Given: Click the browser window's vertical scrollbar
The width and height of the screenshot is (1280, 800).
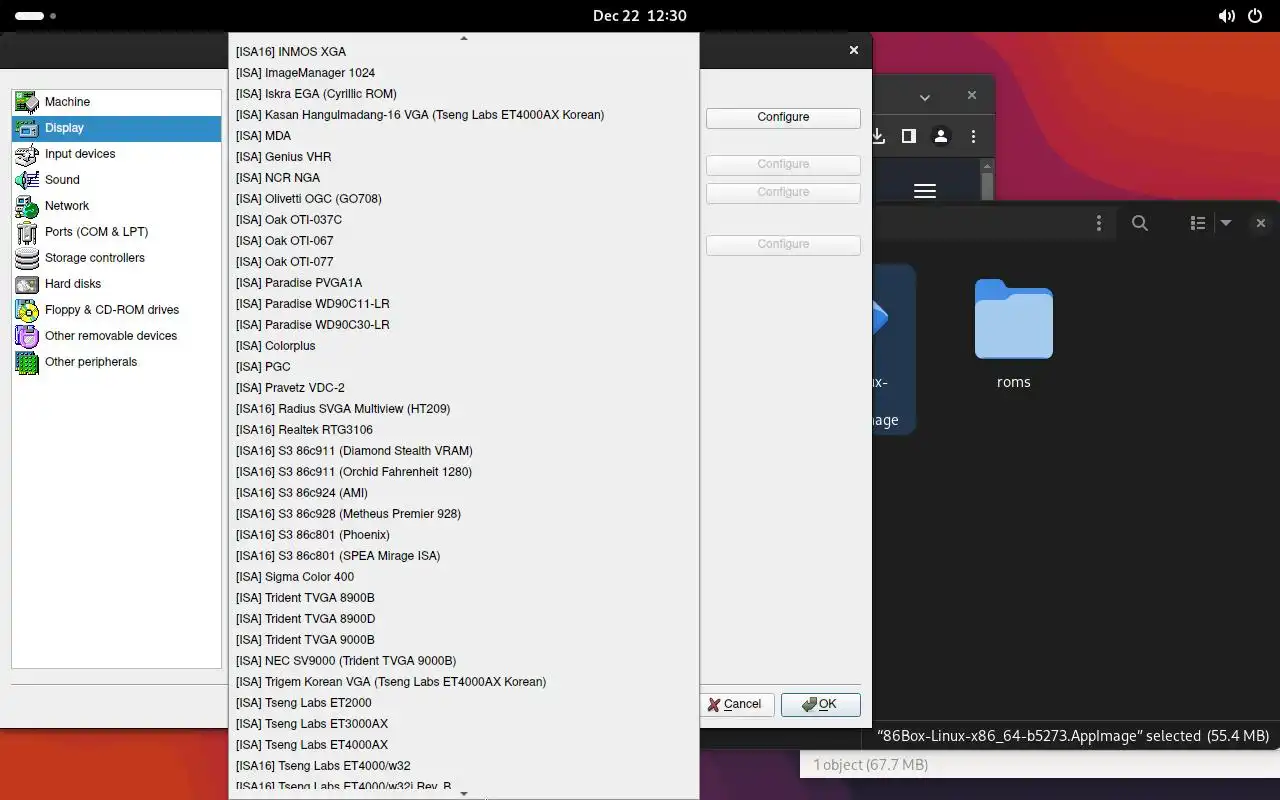Looking at the screenshot, I should (988, 185).
